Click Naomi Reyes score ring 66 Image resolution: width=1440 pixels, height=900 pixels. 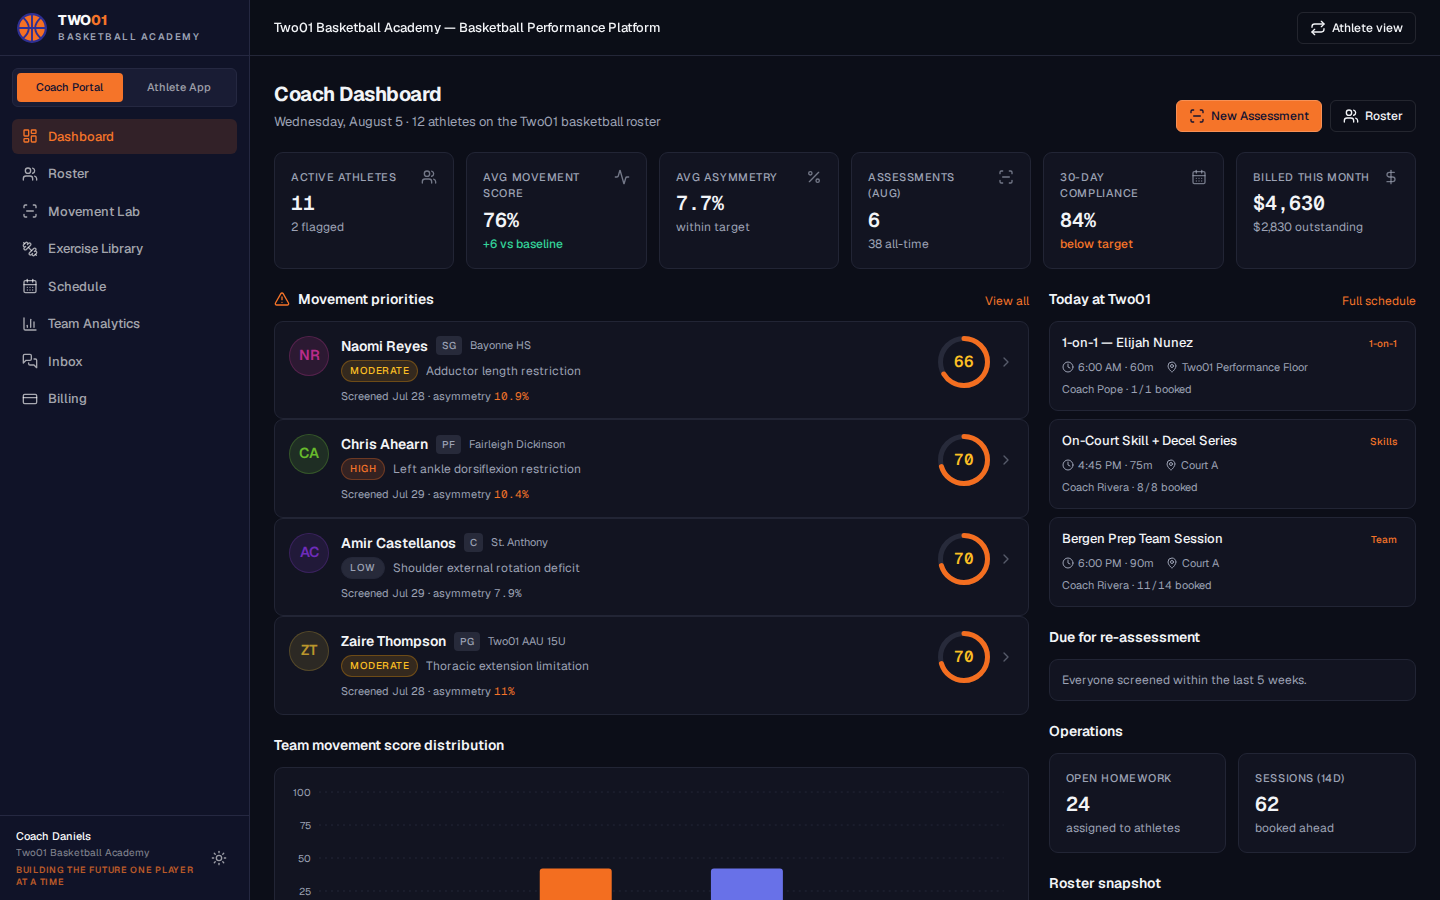pyautogui.click(x=964, y=362)
